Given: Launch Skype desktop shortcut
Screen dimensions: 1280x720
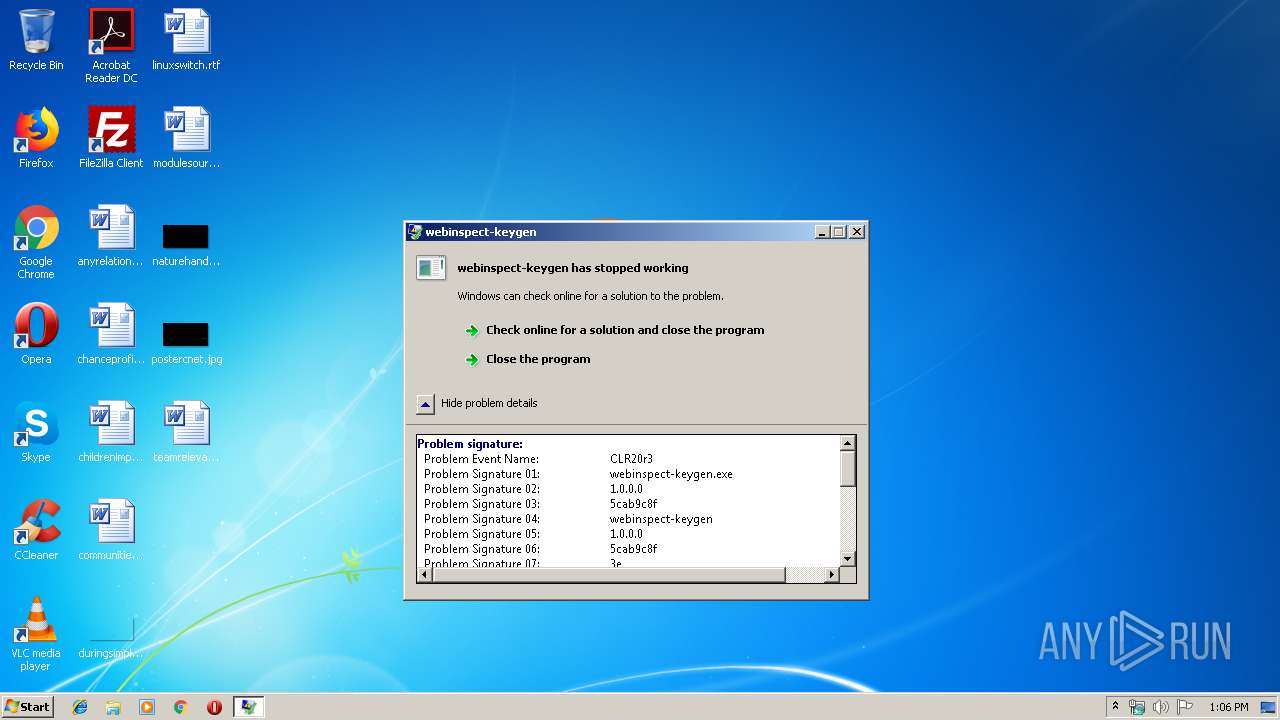Looking at the screenshot, I should pos(36,432).
